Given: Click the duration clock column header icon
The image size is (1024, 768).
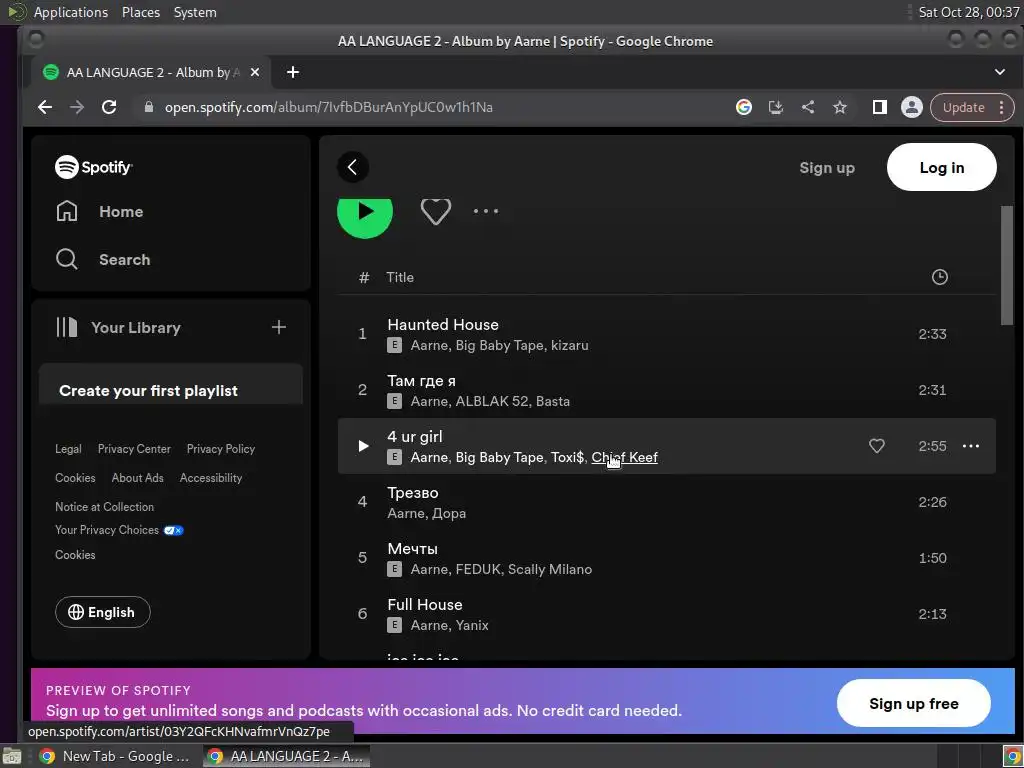Looking at the screenshot, I should click(939, 277).
